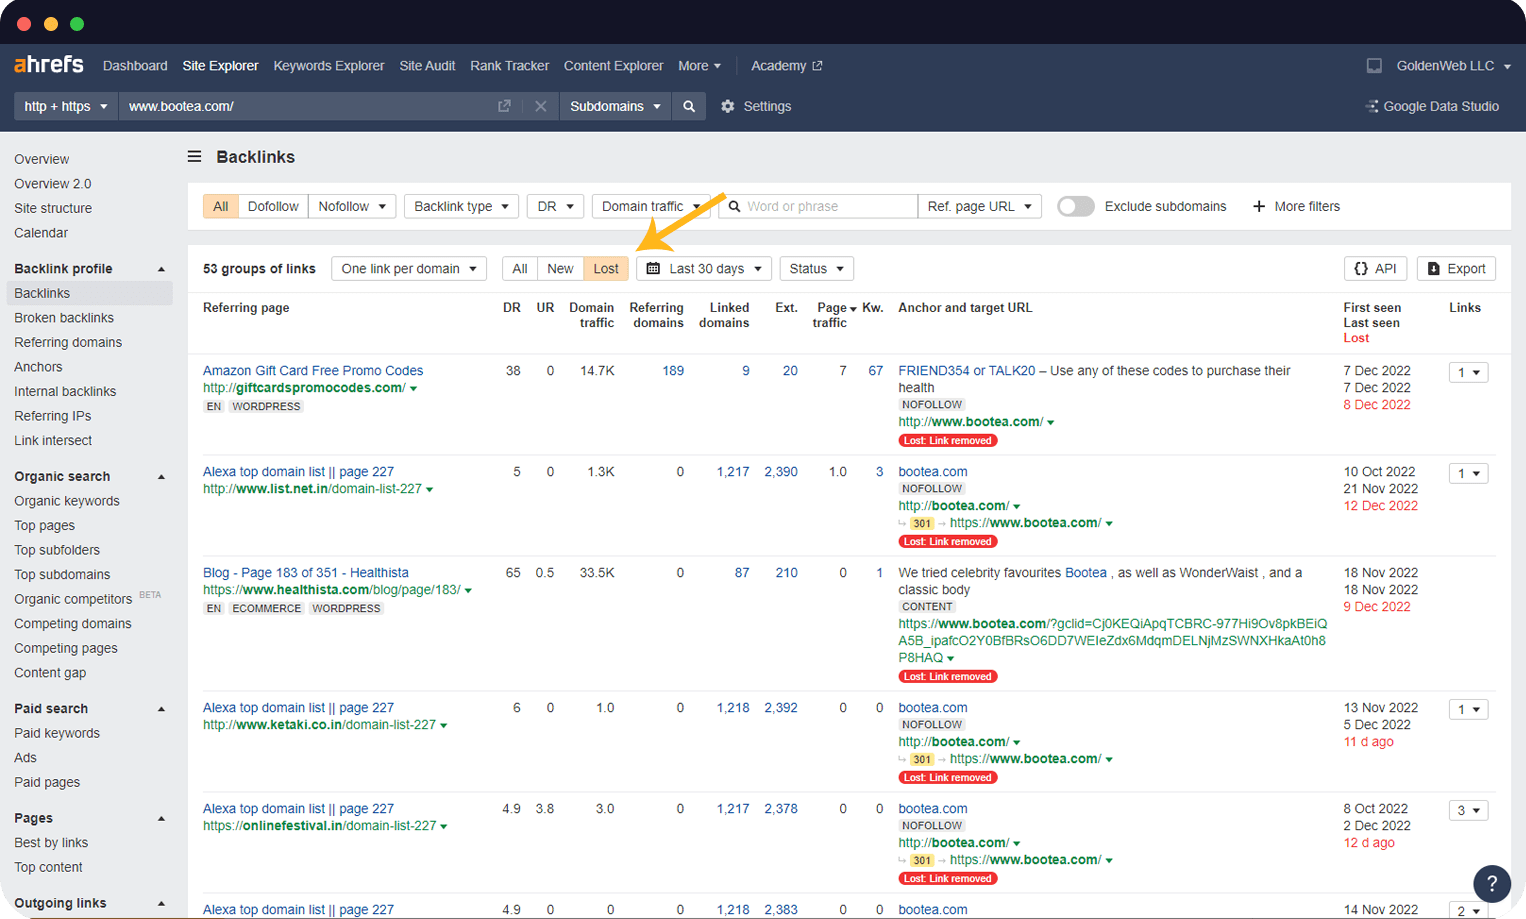Open Amazon Gift Card Free Promo Codes link
1526x919 pixels.
coord(313,371)
